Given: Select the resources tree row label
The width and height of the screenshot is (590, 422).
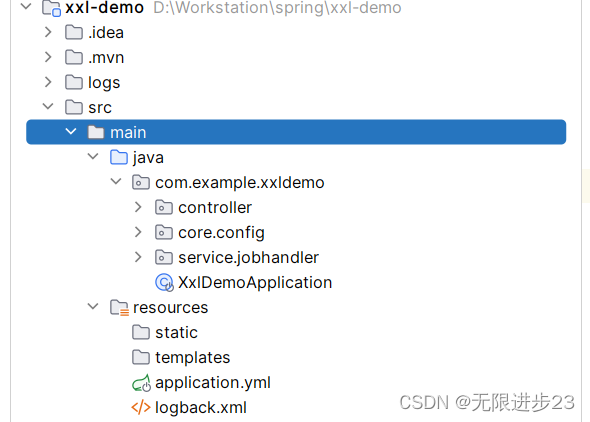Looking at the screenshot, I should (x=170, y=308).
